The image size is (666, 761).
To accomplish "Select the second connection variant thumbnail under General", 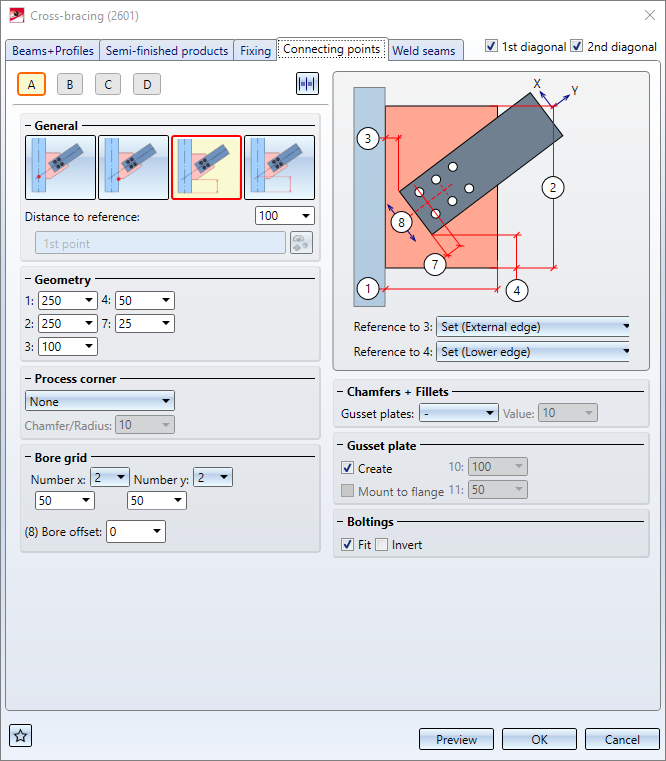I will (133, 167).
